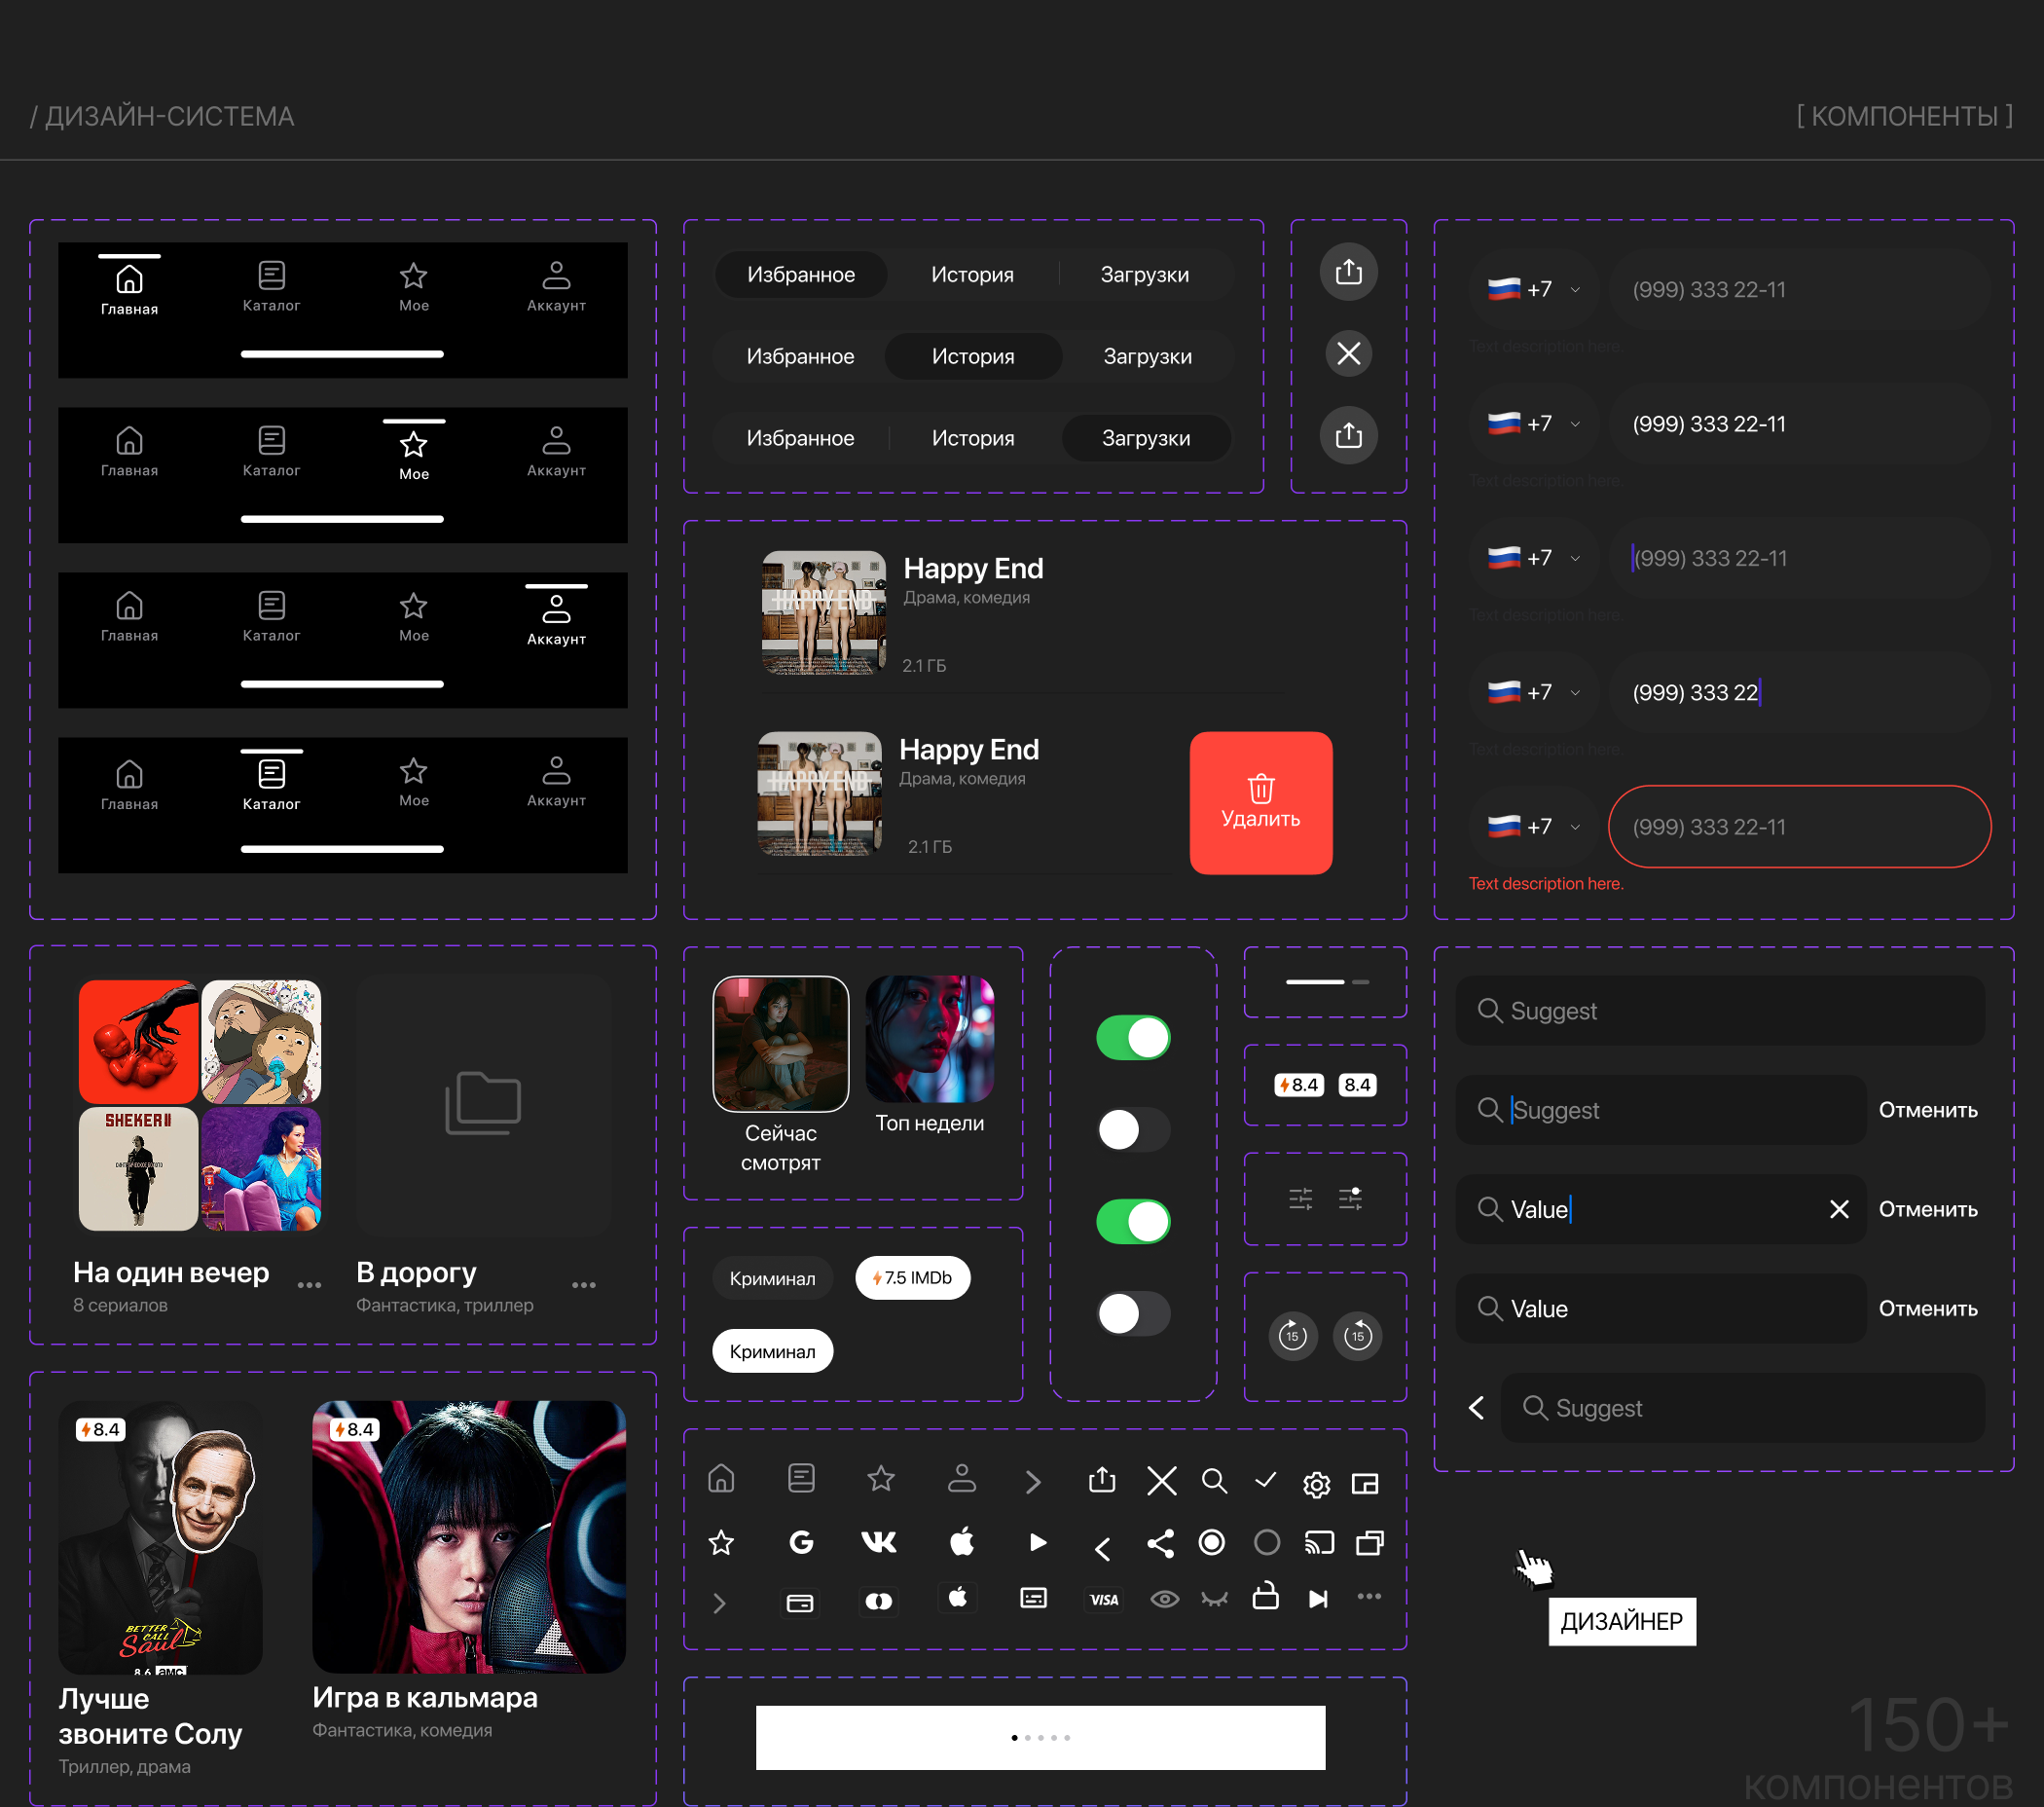Click the Google logo icon

pos(801,1542)
